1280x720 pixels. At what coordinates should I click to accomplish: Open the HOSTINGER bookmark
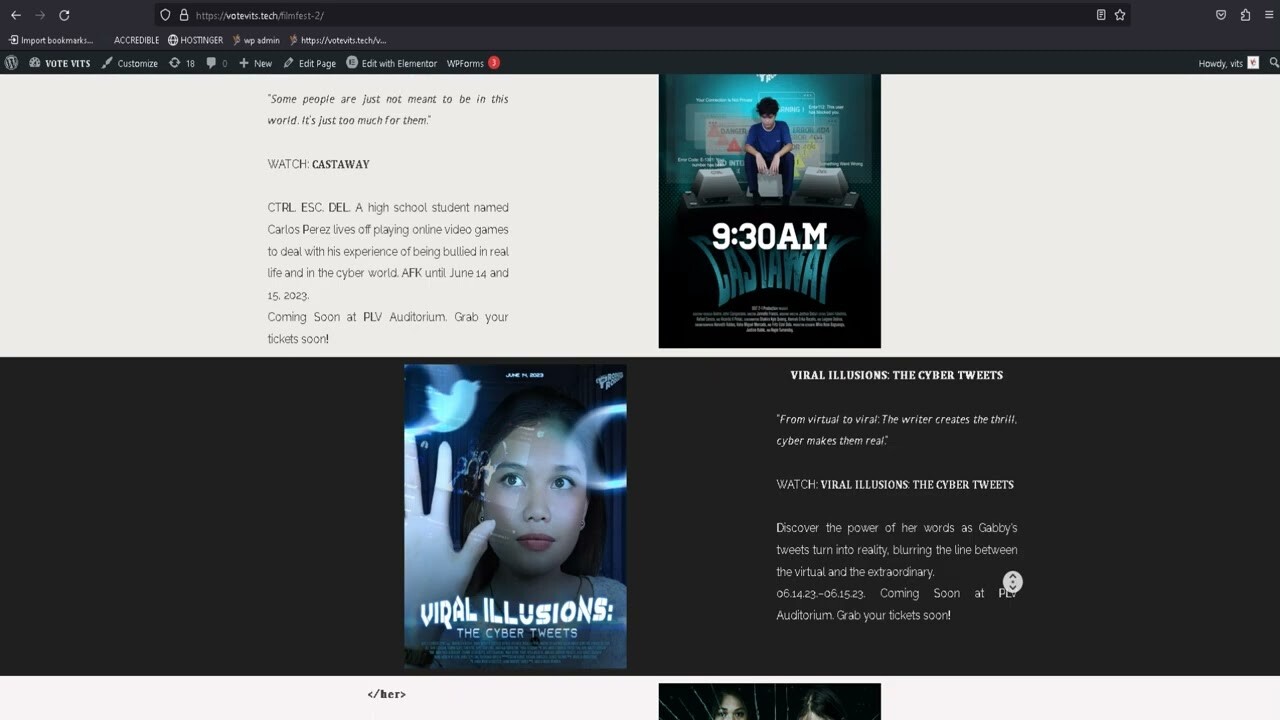coord(193,40)
